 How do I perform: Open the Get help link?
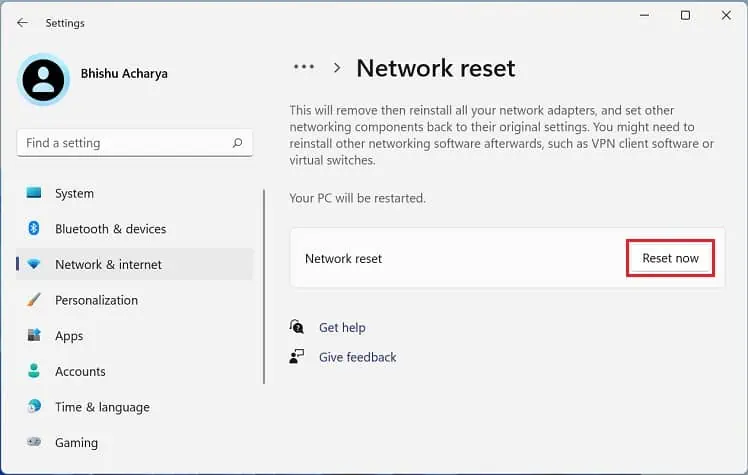pos(342,327)
